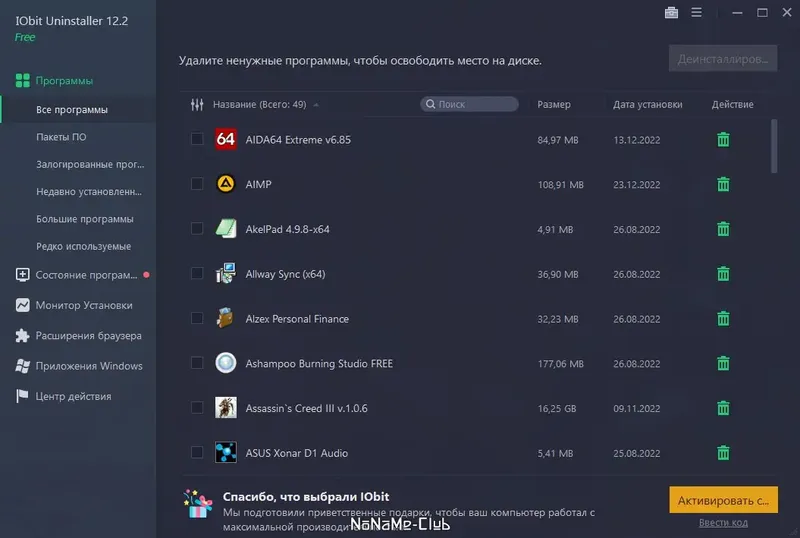Click trash icon for AIMP

pyautogui.click(x=723, y=184)
